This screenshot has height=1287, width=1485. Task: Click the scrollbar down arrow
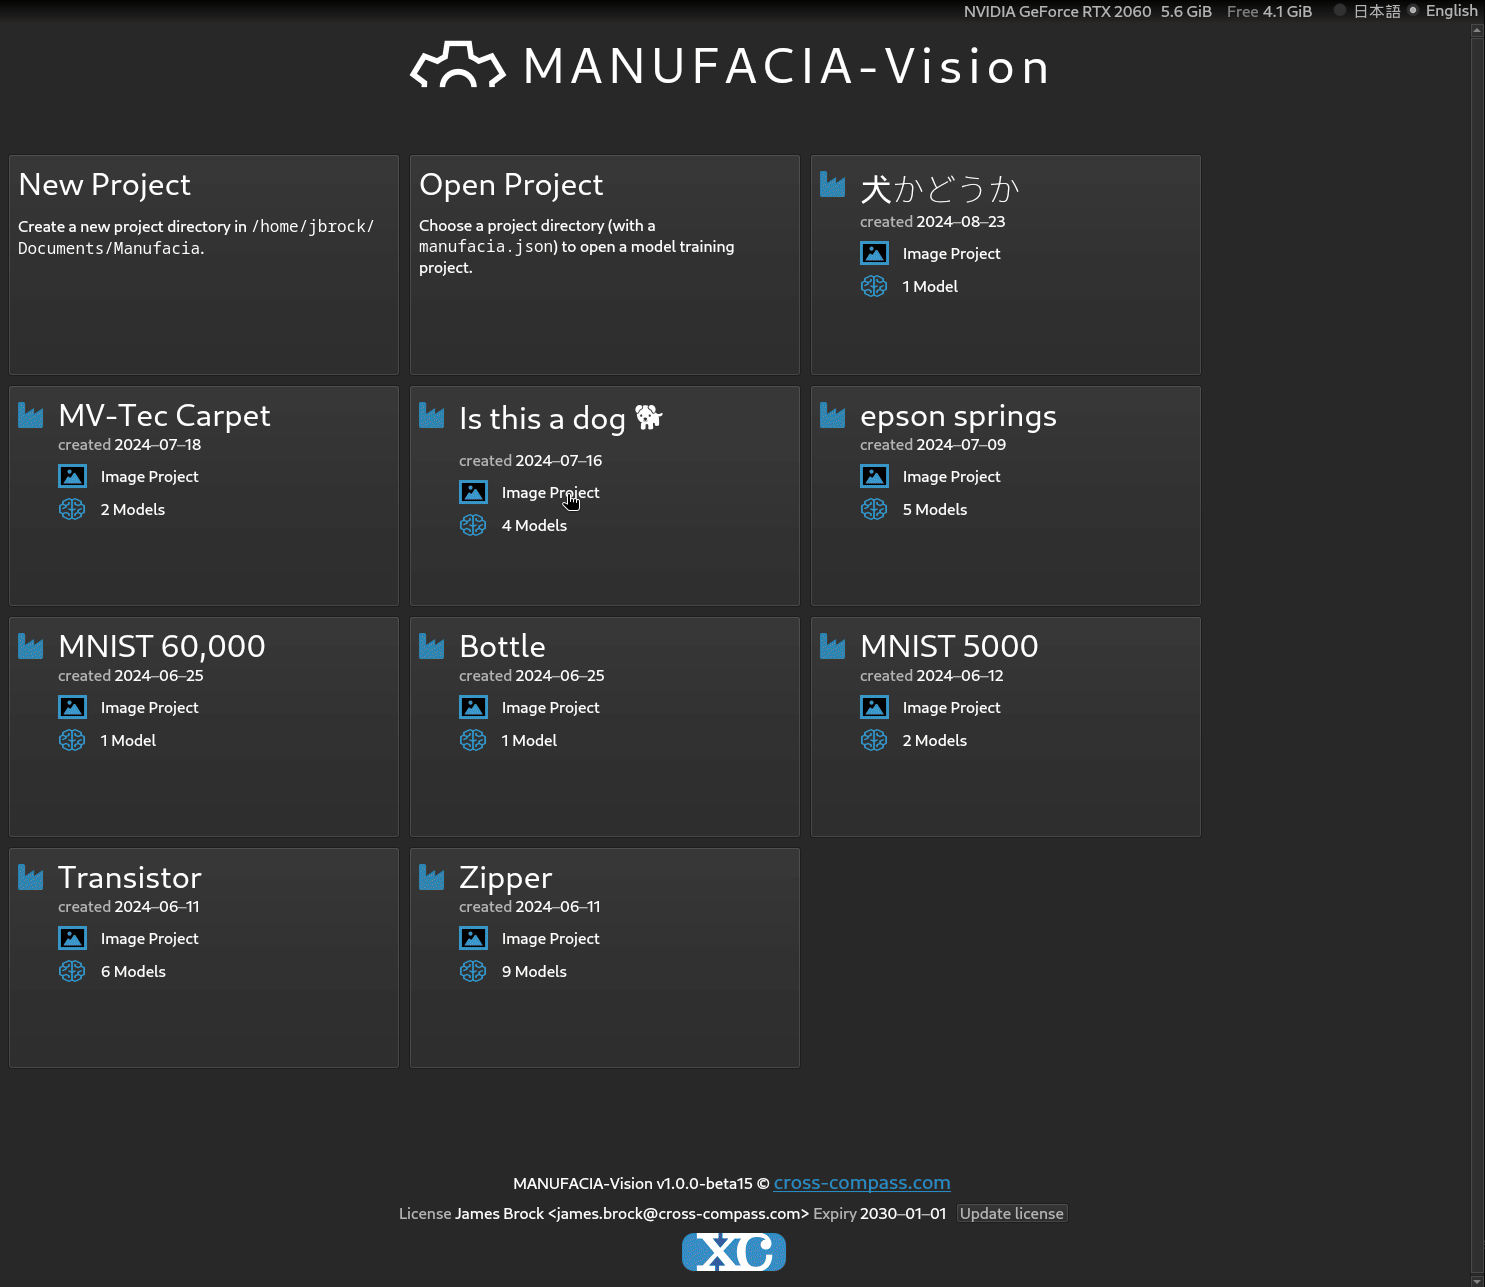(1477, 1280)
